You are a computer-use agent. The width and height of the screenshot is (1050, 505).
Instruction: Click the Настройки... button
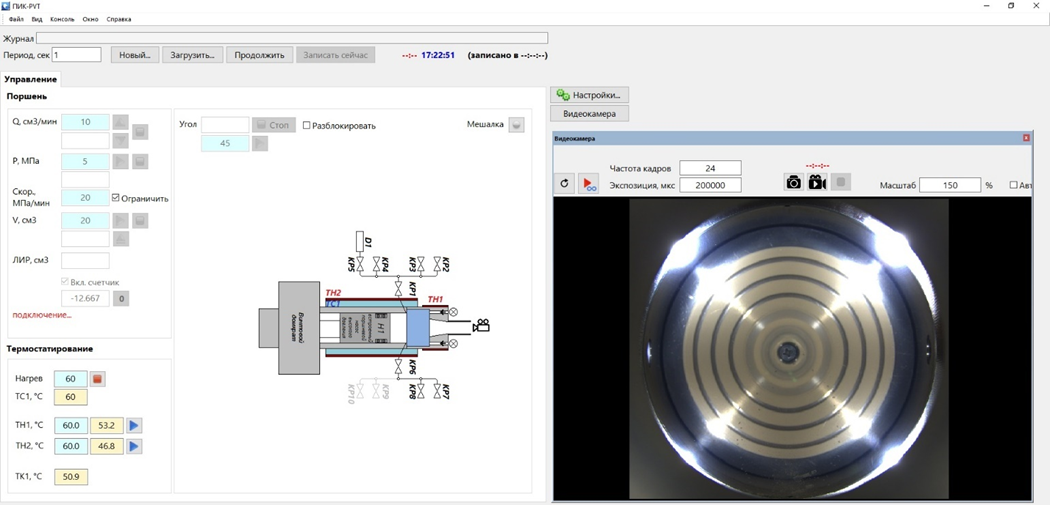(590, 95)
